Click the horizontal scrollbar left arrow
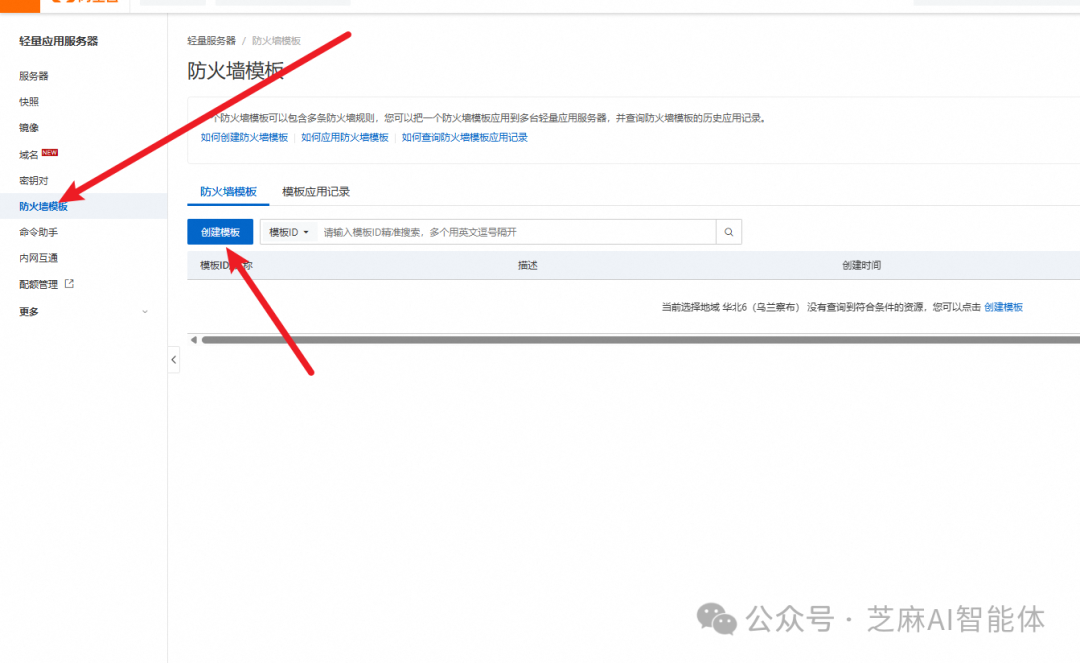1080x663 pixels. [x=194, y=339]
